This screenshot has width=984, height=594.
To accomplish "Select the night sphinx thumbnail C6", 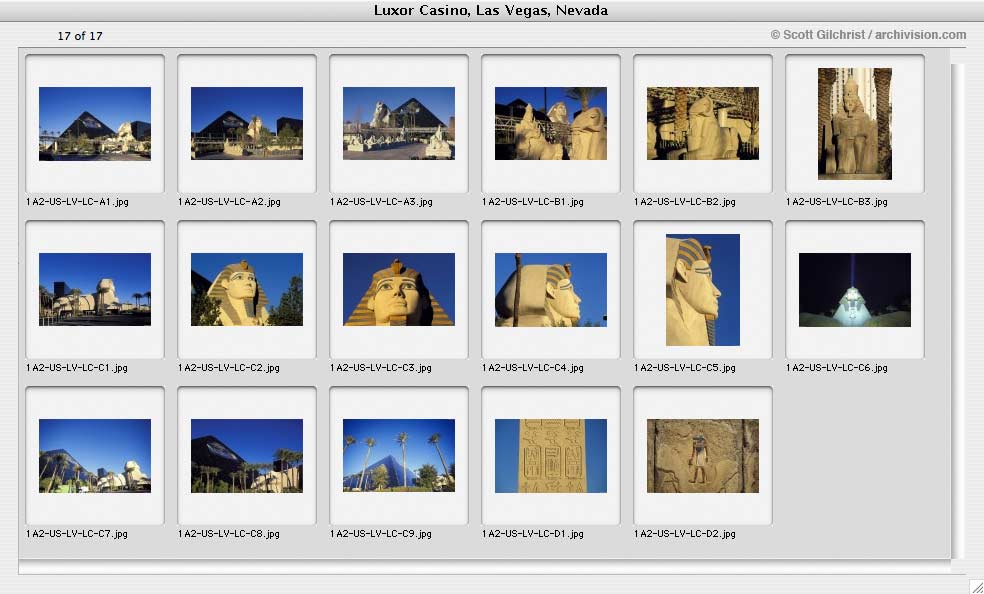I will pos(854,289).
